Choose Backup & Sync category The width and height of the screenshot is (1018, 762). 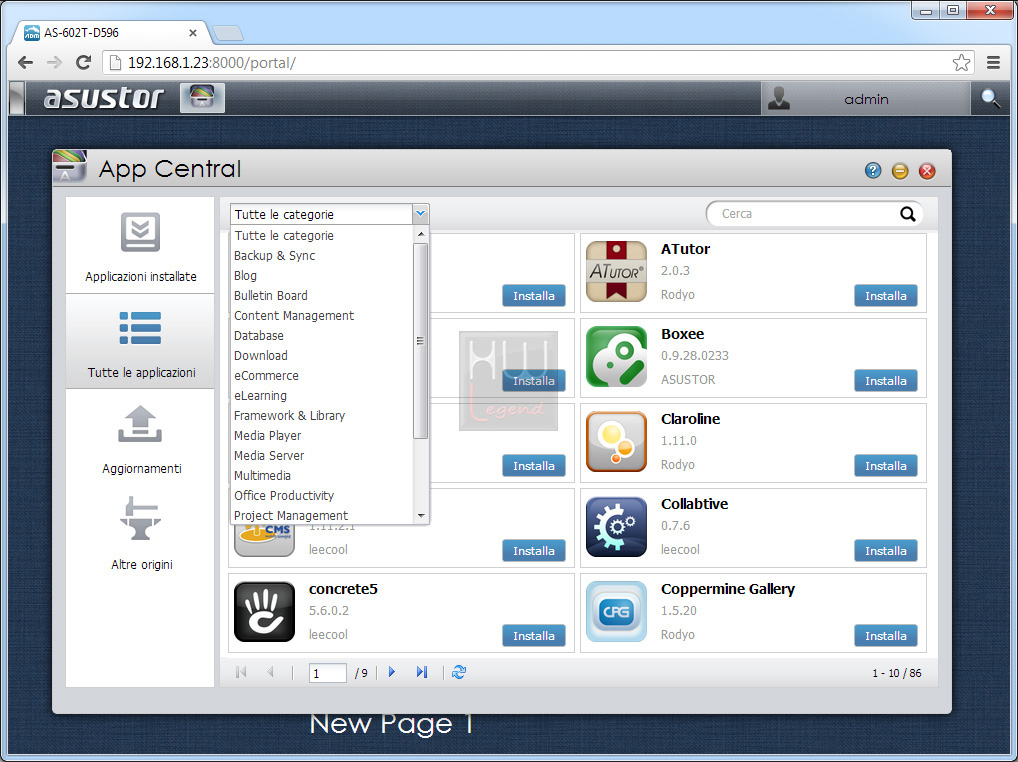323,256
